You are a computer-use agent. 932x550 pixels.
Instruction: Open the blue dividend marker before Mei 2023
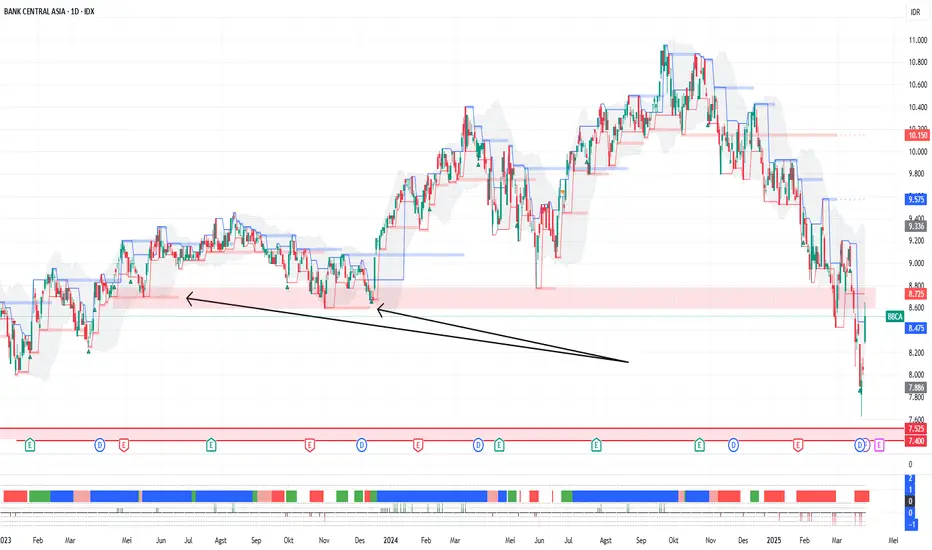click(100, 445)
